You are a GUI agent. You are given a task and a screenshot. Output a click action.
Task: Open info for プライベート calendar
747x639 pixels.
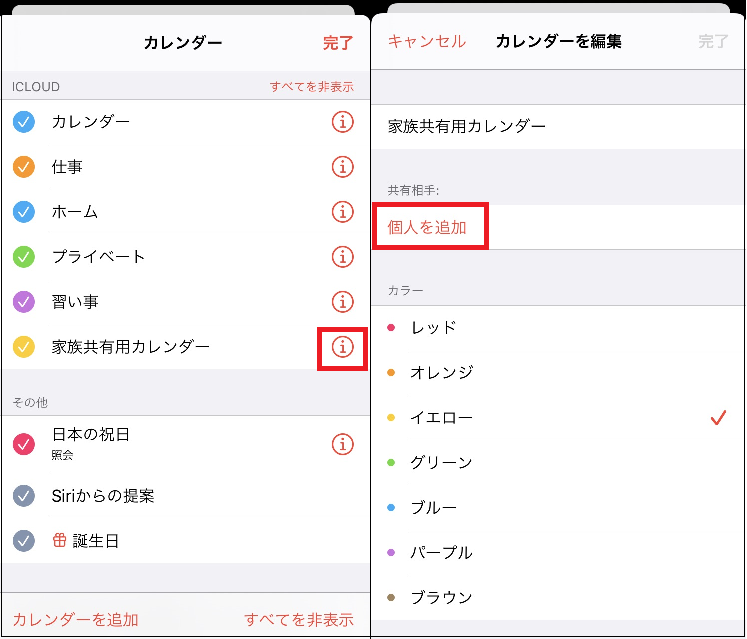pos(342,257)
